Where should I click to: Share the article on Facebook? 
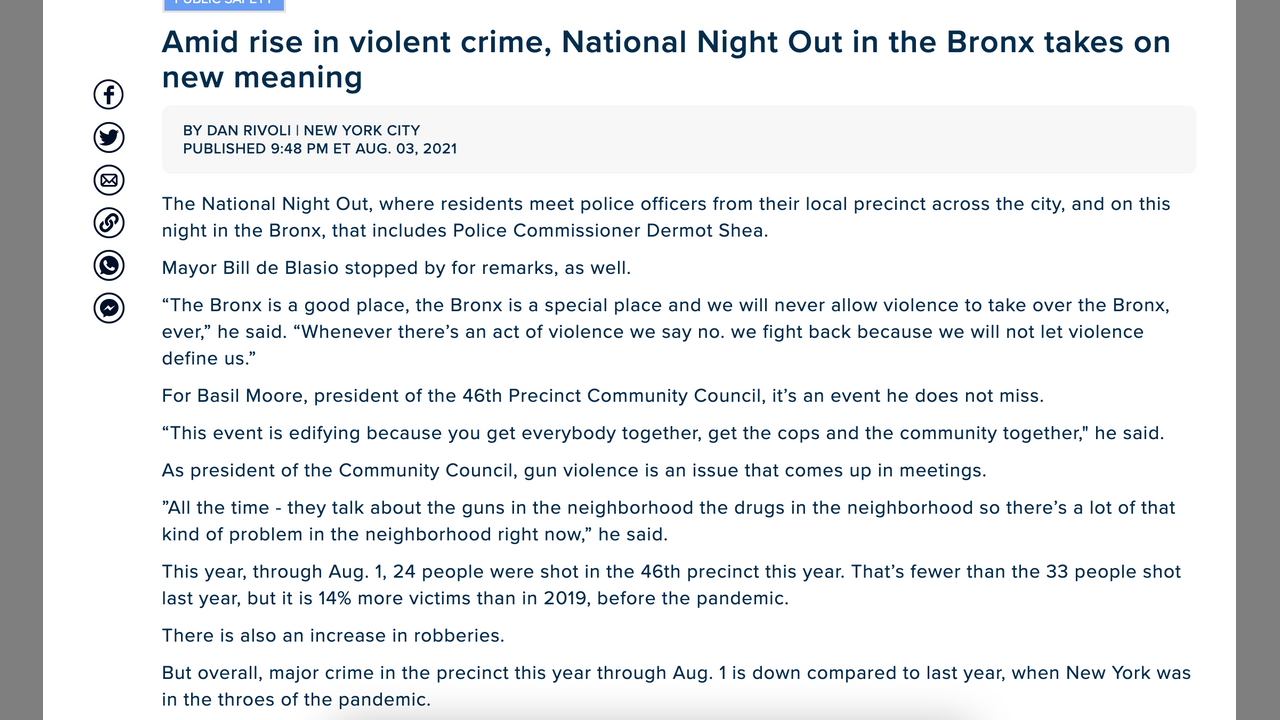[109, 94]
